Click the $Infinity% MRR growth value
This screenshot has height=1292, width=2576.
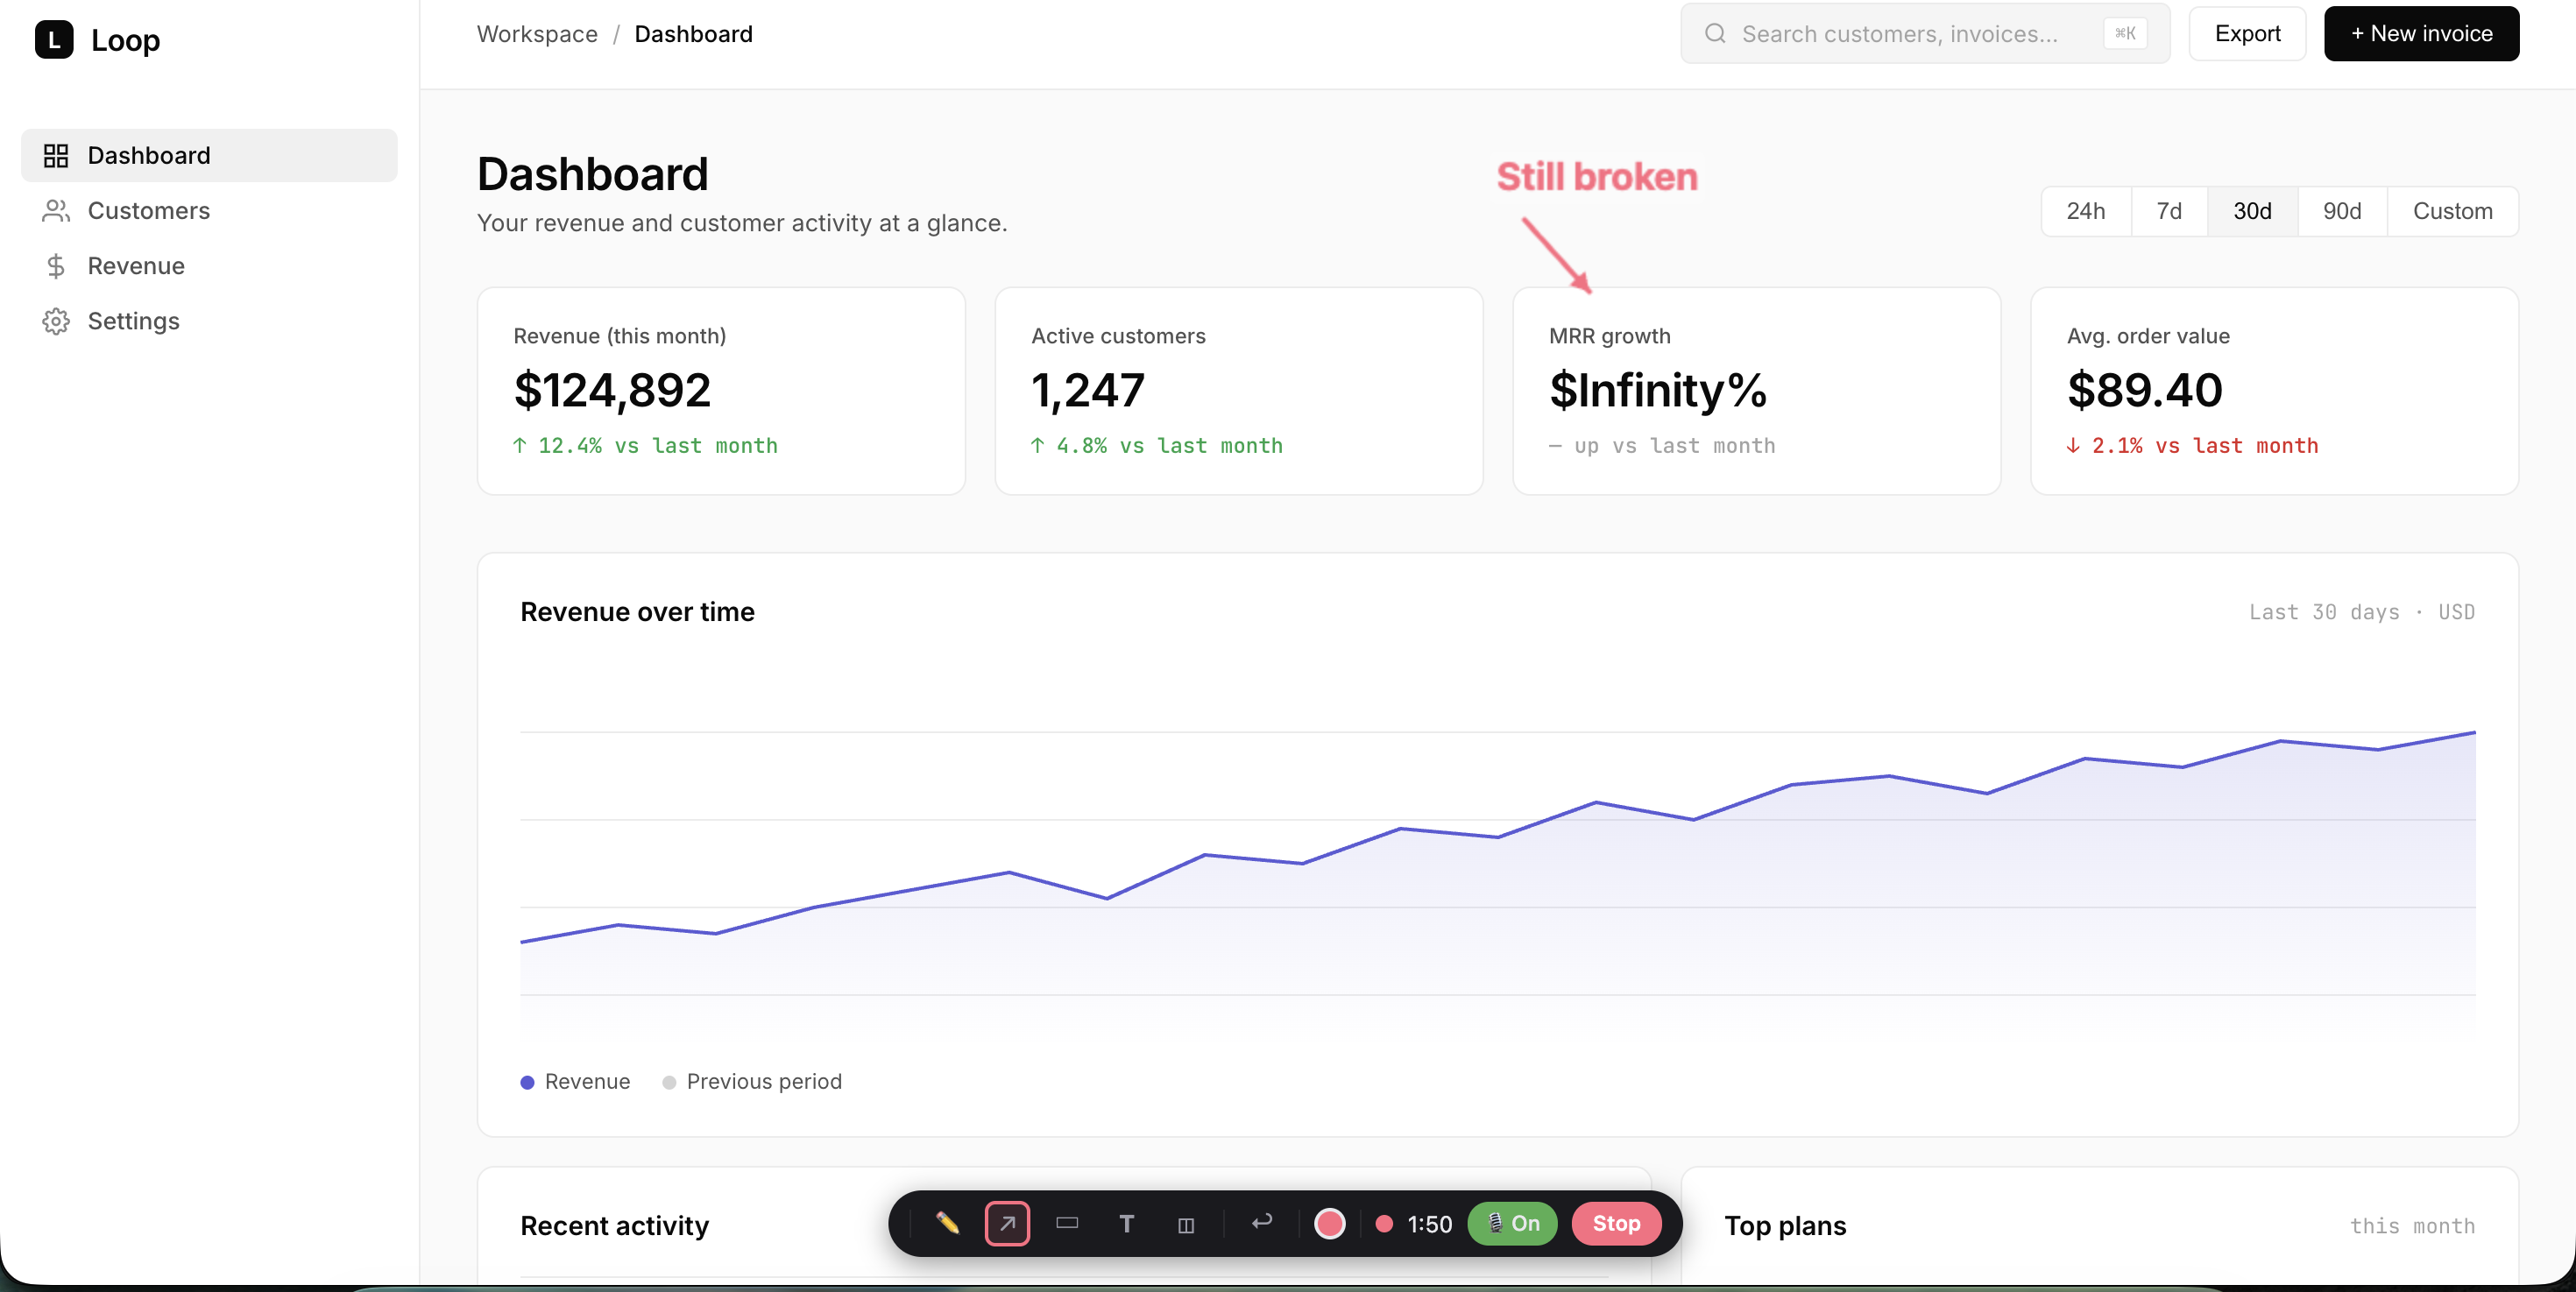pos(1657,390)
